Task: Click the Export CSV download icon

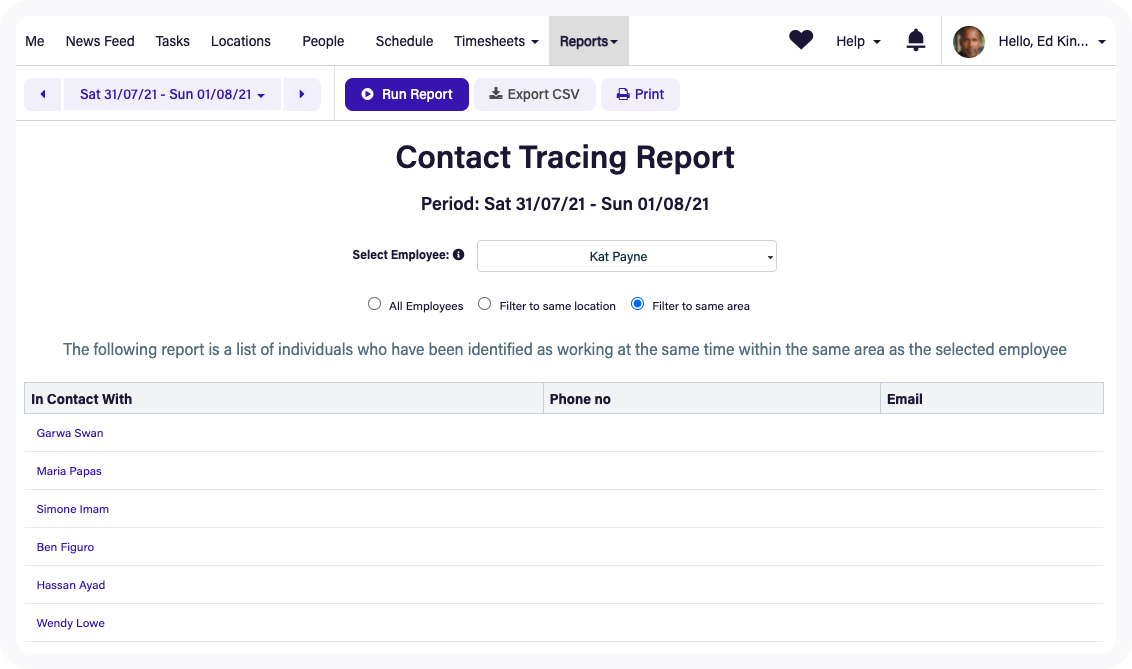Action: coord(495,94)
